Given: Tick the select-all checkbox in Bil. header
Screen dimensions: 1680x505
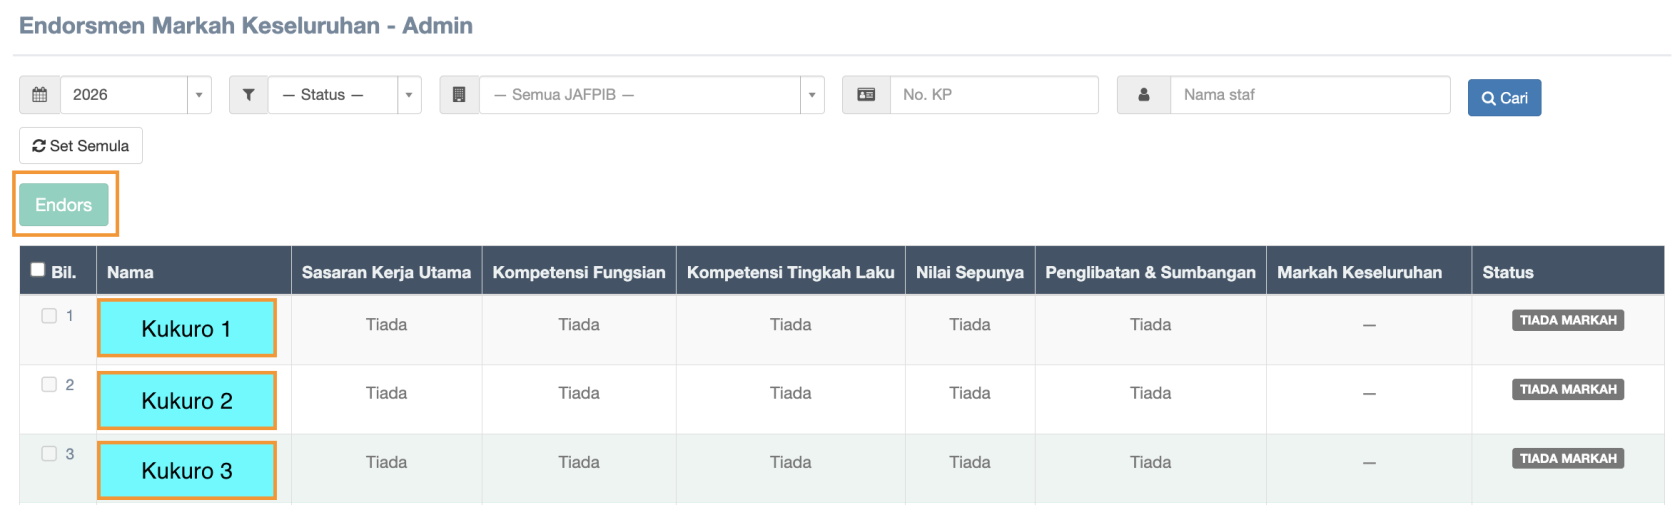Looking at the screenshot, I should tap(38, 270).
